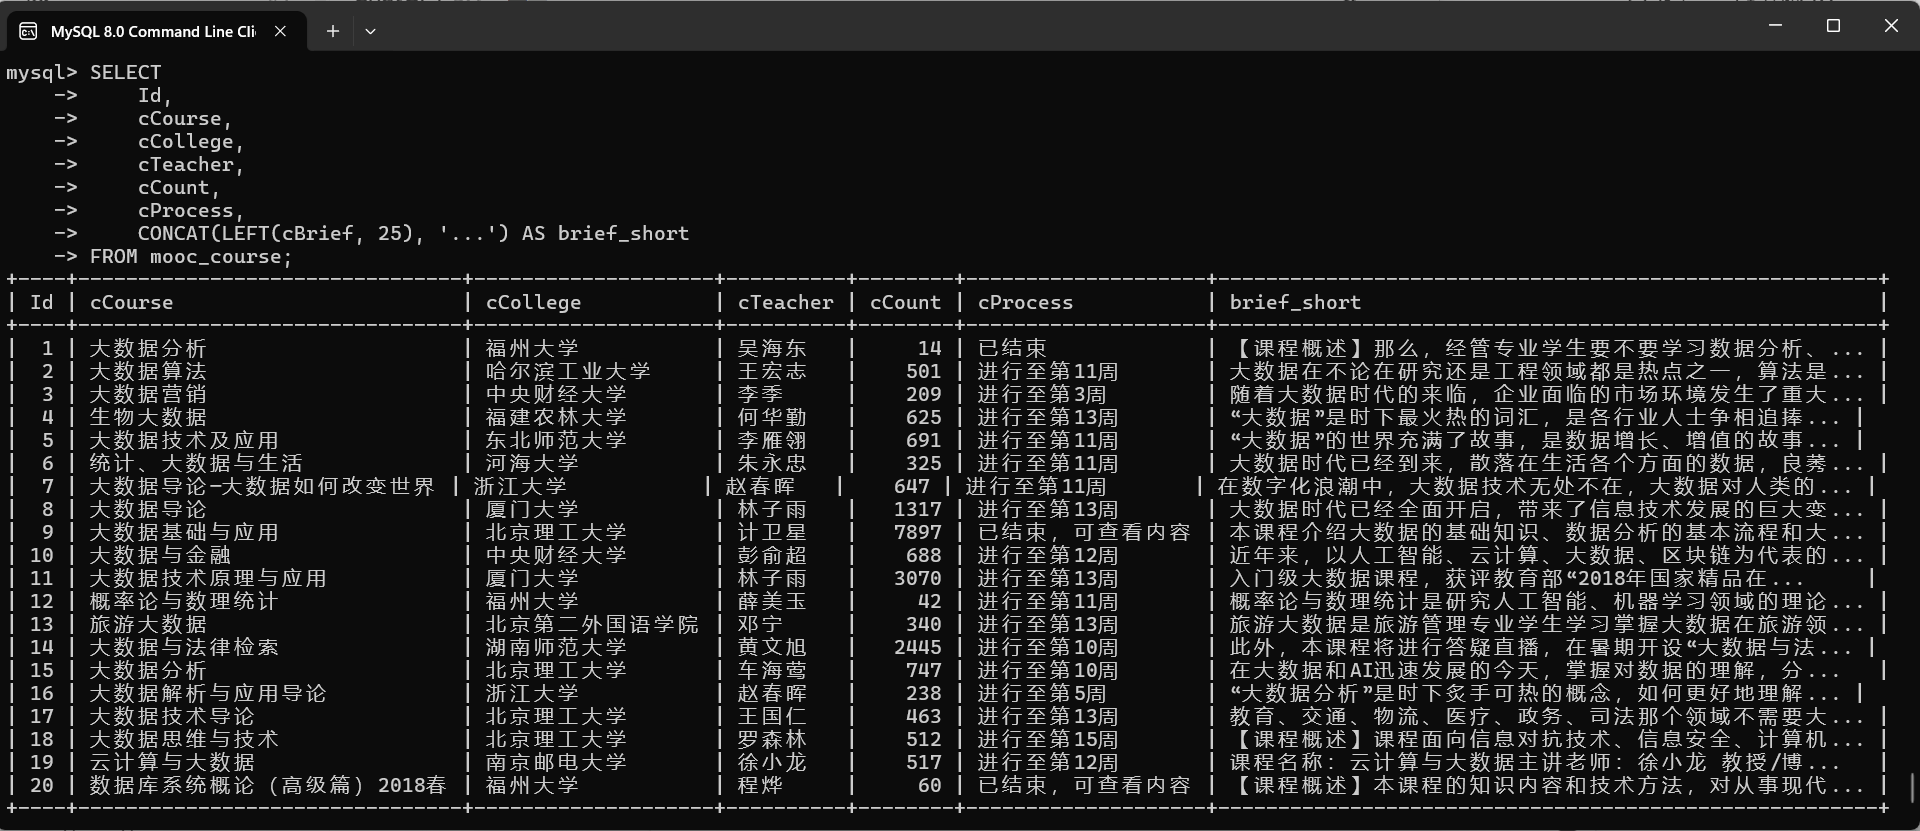Click the CONCAT(LEFT(cBrief, 25) query line
1920x831 pixels.
click(413, 233)
